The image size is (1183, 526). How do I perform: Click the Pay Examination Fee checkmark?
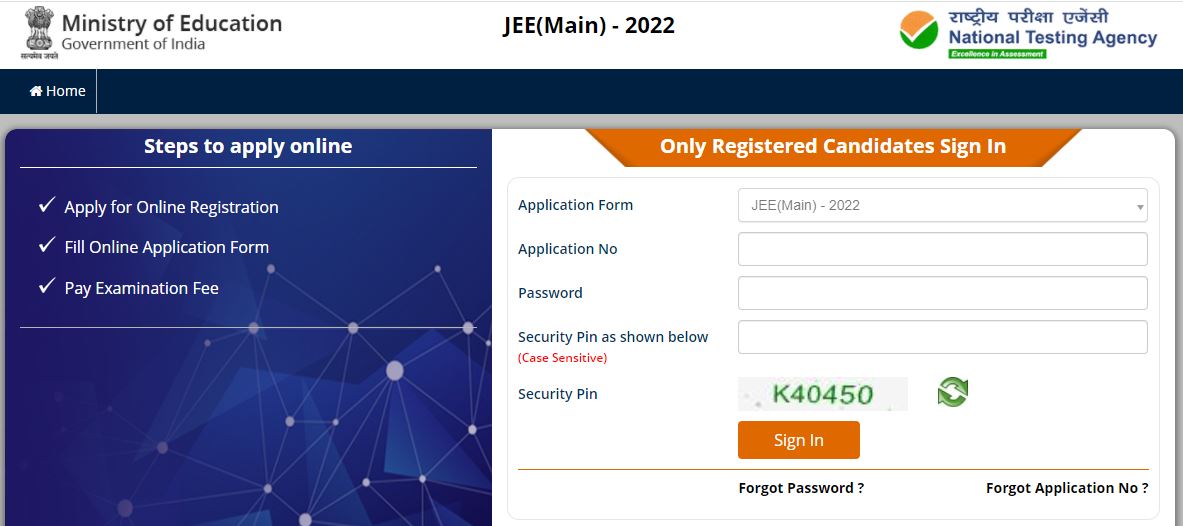[46, 287]
